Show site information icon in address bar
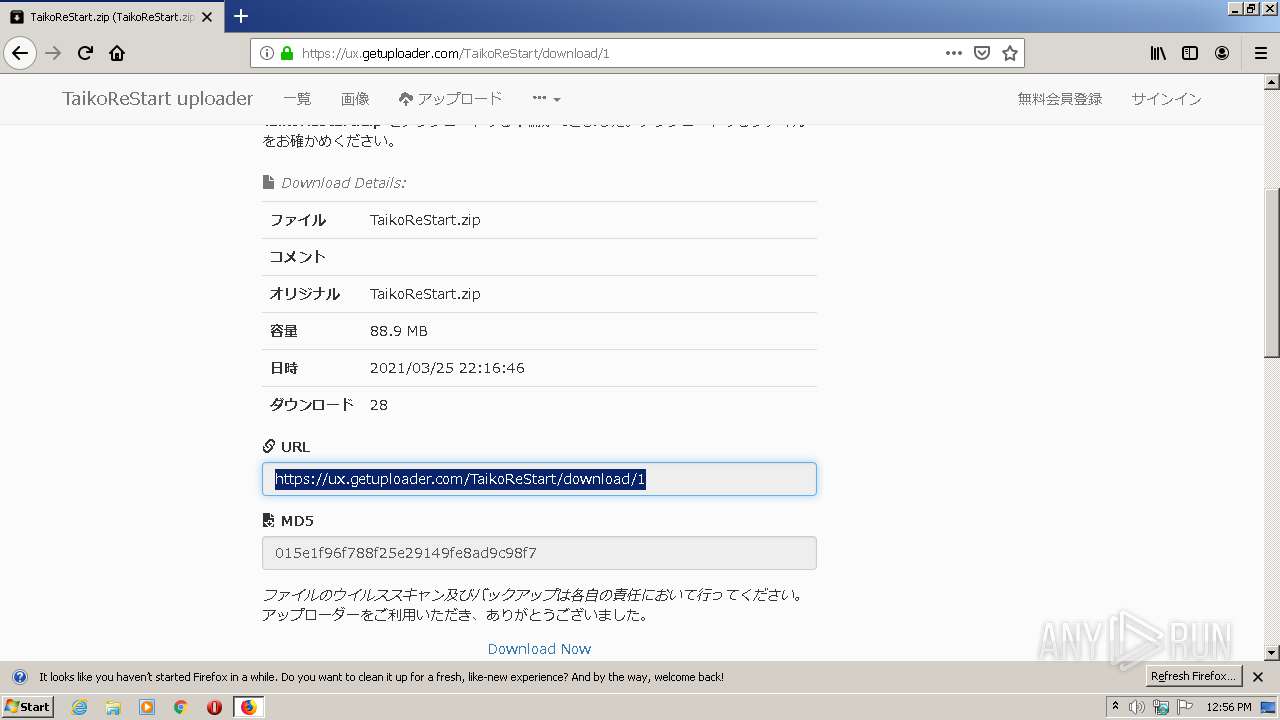This screenshot has height=720, width=1280. click(x=267, y=54)
